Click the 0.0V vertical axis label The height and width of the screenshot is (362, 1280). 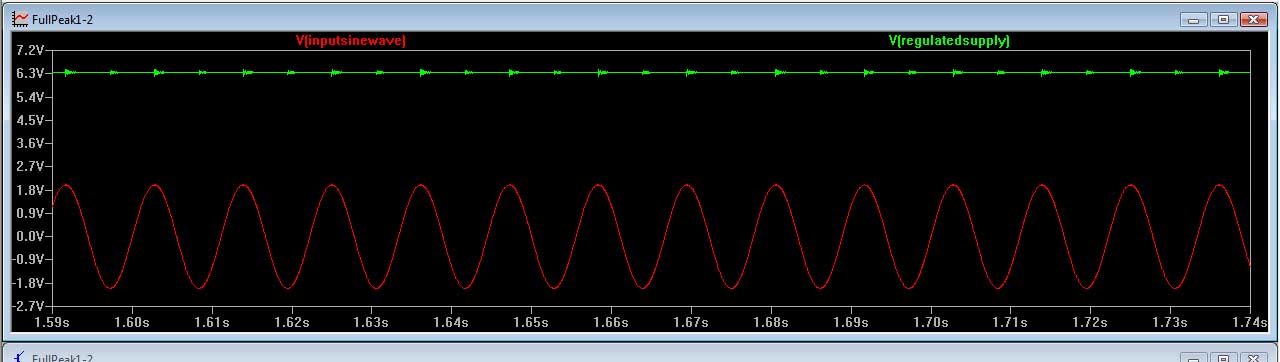29,236
